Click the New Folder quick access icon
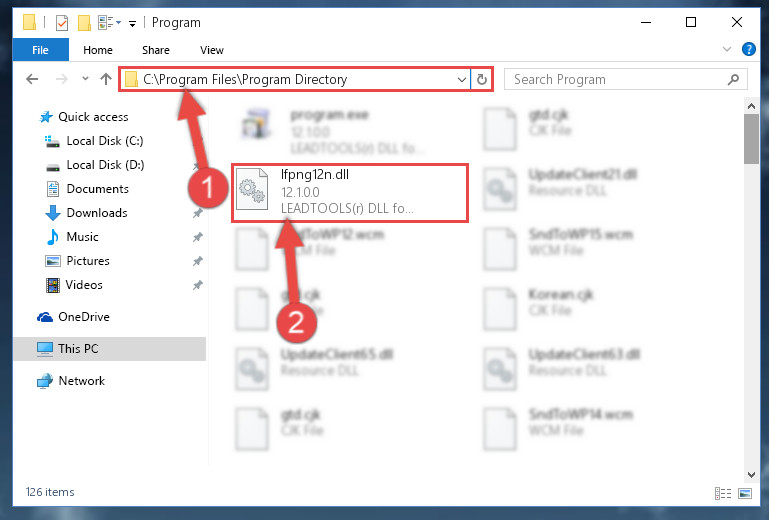Viewport: 769px width, 520px height. (84, 23)
